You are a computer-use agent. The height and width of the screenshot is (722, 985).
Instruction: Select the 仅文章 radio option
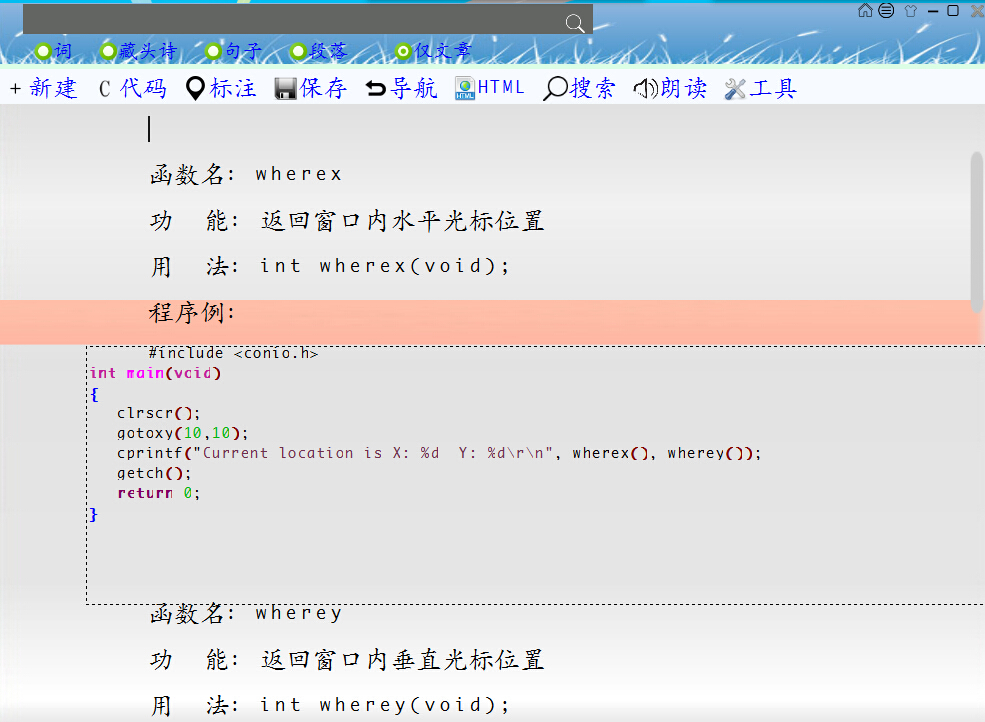(x=403, y=51)
